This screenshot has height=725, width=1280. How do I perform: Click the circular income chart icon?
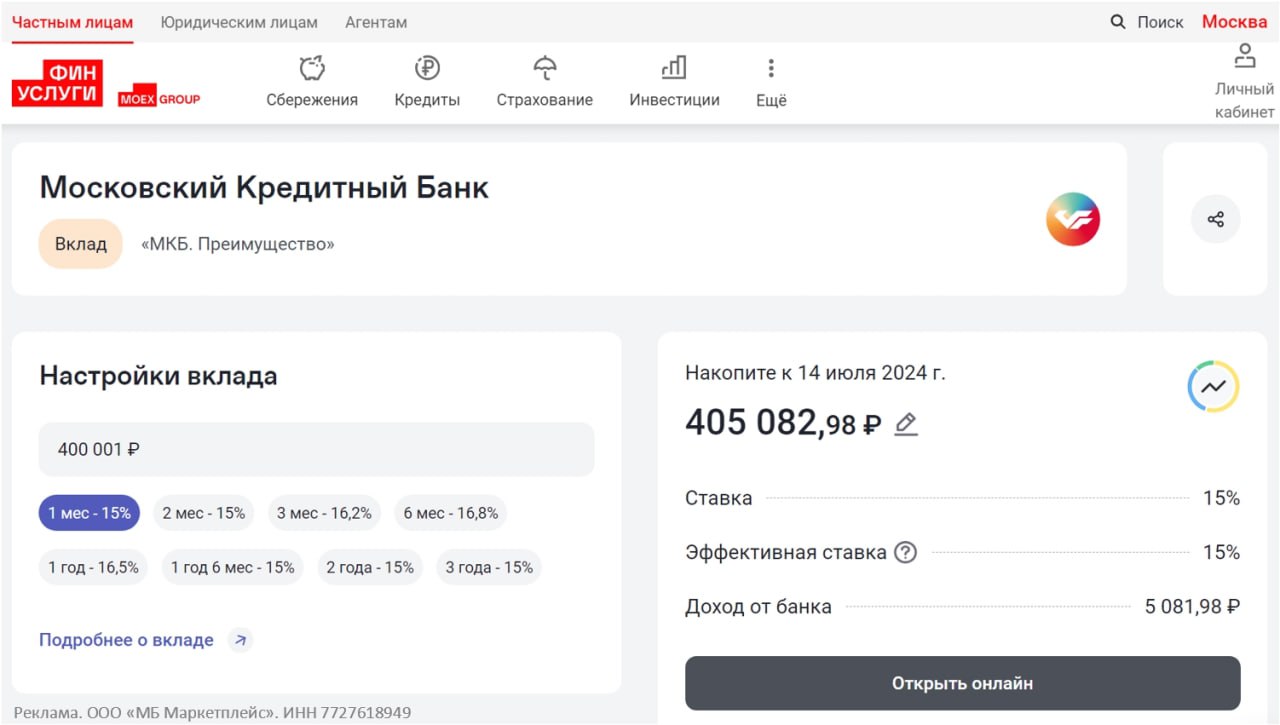tap(1213, 387)
